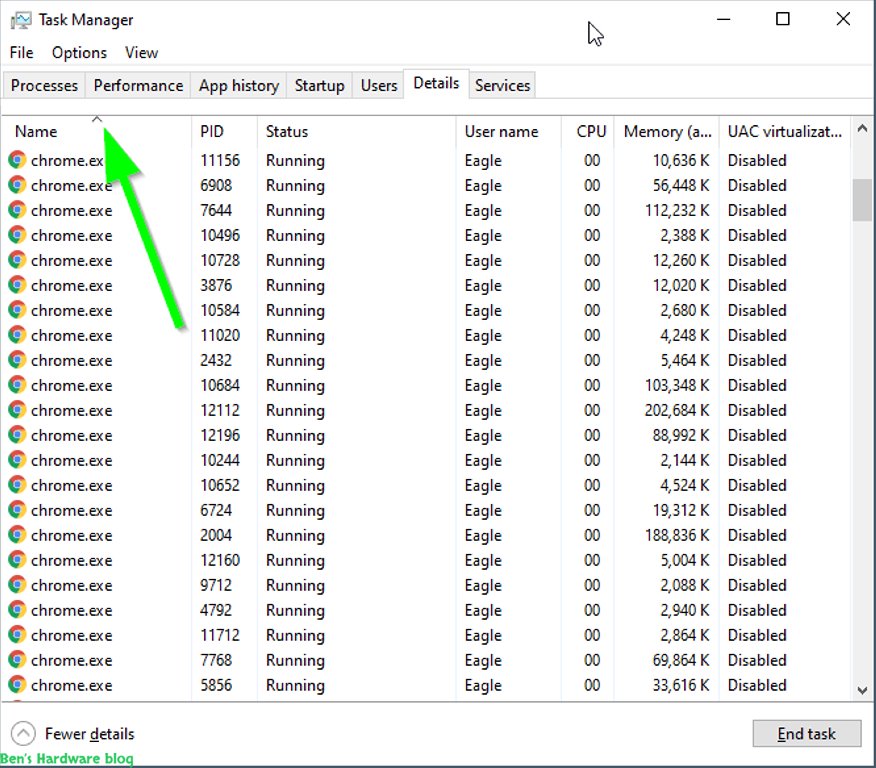
Task: Sort by the CPU column header
Action: coord(588,131)
